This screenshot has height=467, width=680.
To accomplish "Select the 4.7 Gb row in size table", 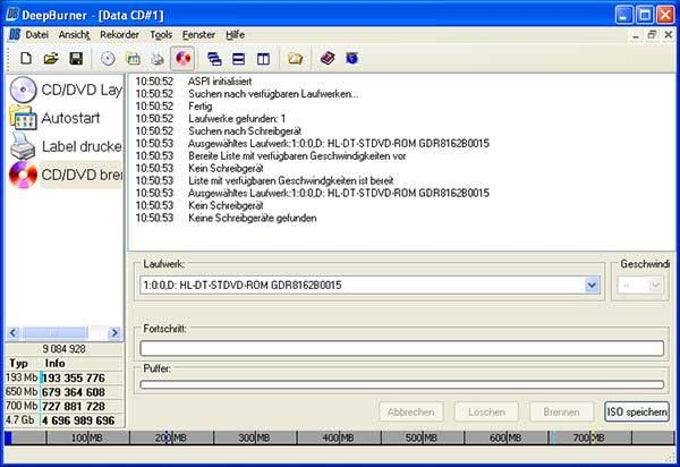I will (65, 420).
